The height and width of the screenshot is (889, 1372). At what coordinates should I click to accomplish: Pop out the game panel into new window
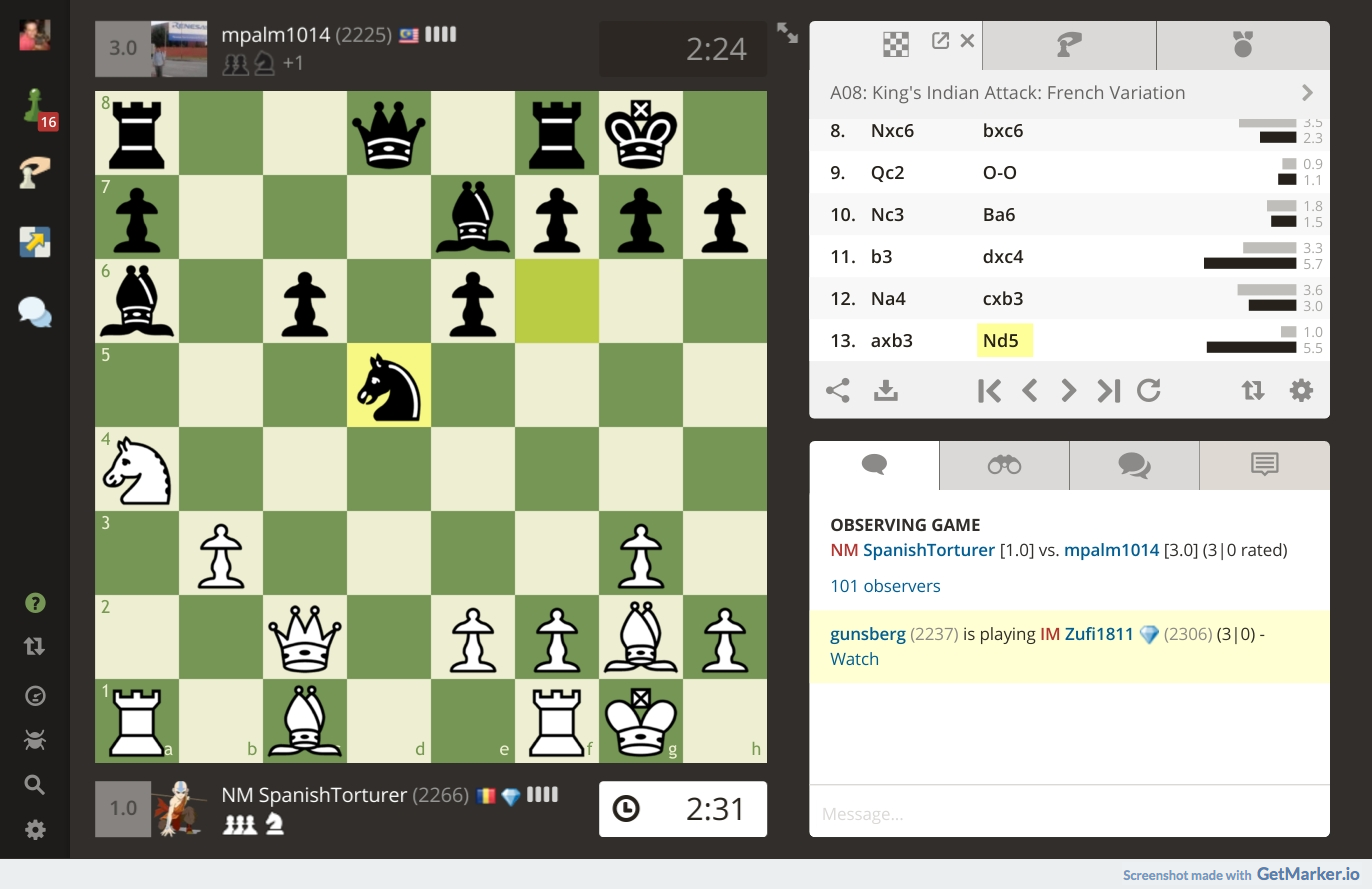tap(940, 41)
